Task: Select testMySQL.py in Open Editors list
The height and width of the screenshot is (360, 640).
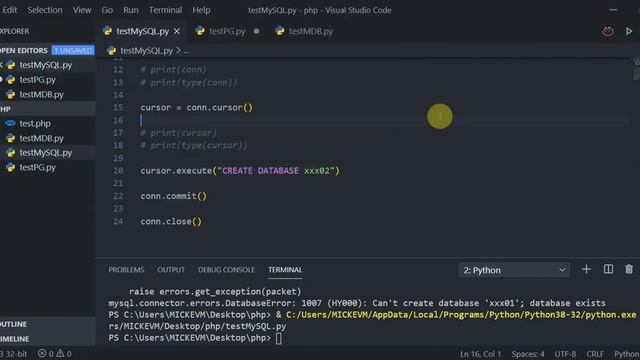Action: coord(46,65)
